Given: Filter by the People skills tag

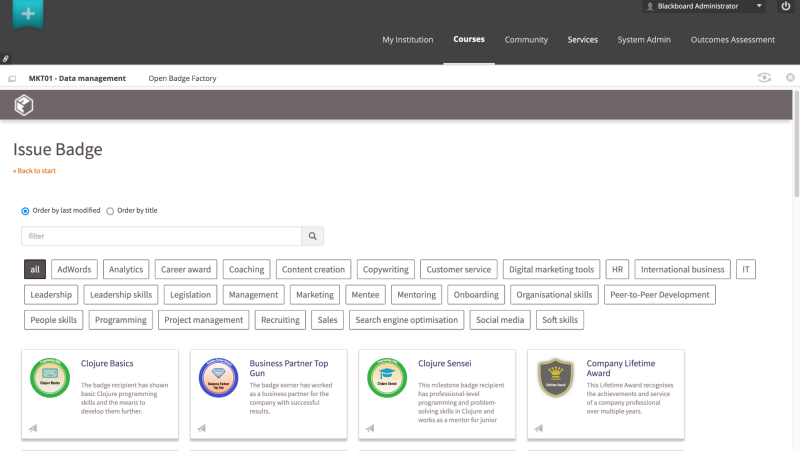Looking at the screenshot, I should click(54, 320).
